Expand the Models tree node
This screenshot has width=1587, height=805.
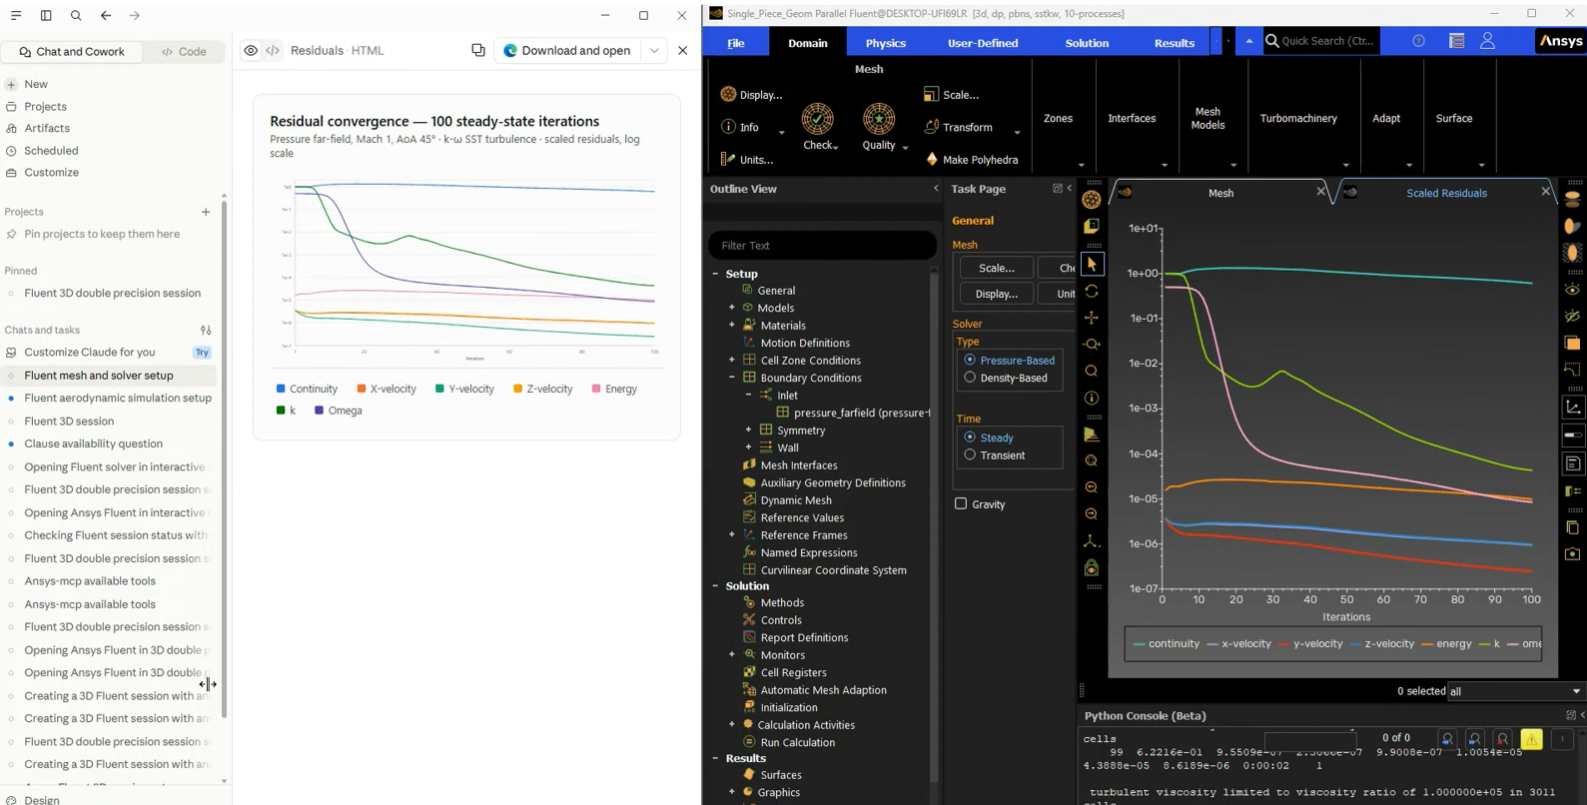click(x=732, y=308)
